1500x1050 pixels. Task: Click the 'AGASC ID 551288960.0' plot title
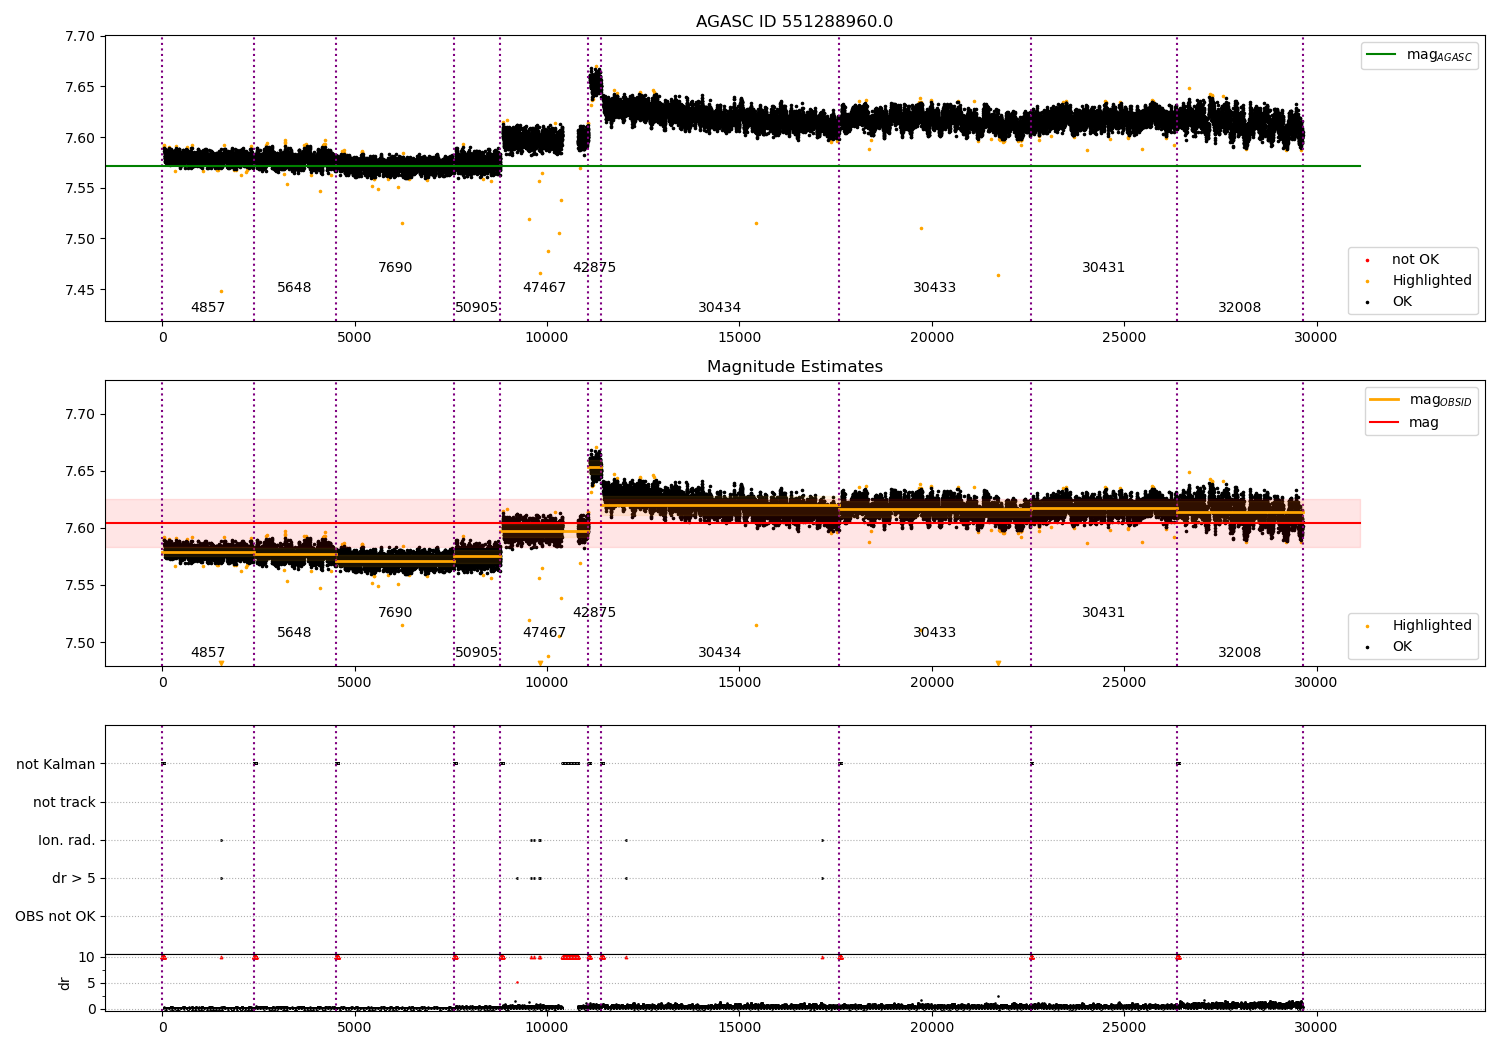tap(794, 22)
